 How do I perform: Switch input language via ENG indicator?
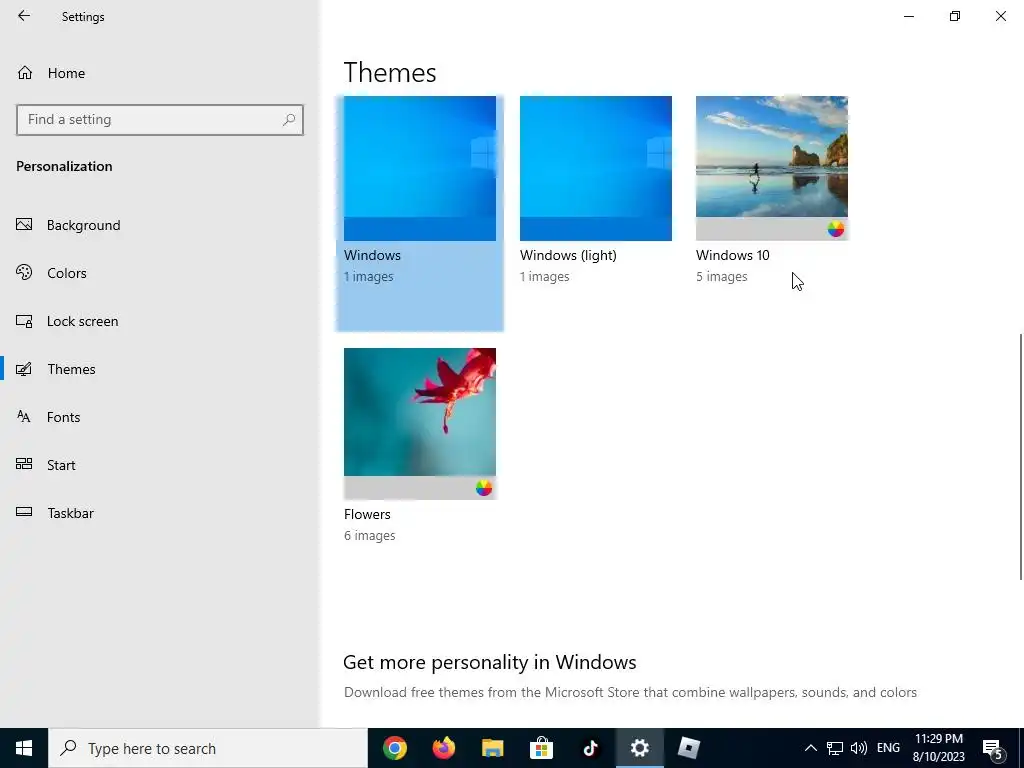click(x=888, y=748)
